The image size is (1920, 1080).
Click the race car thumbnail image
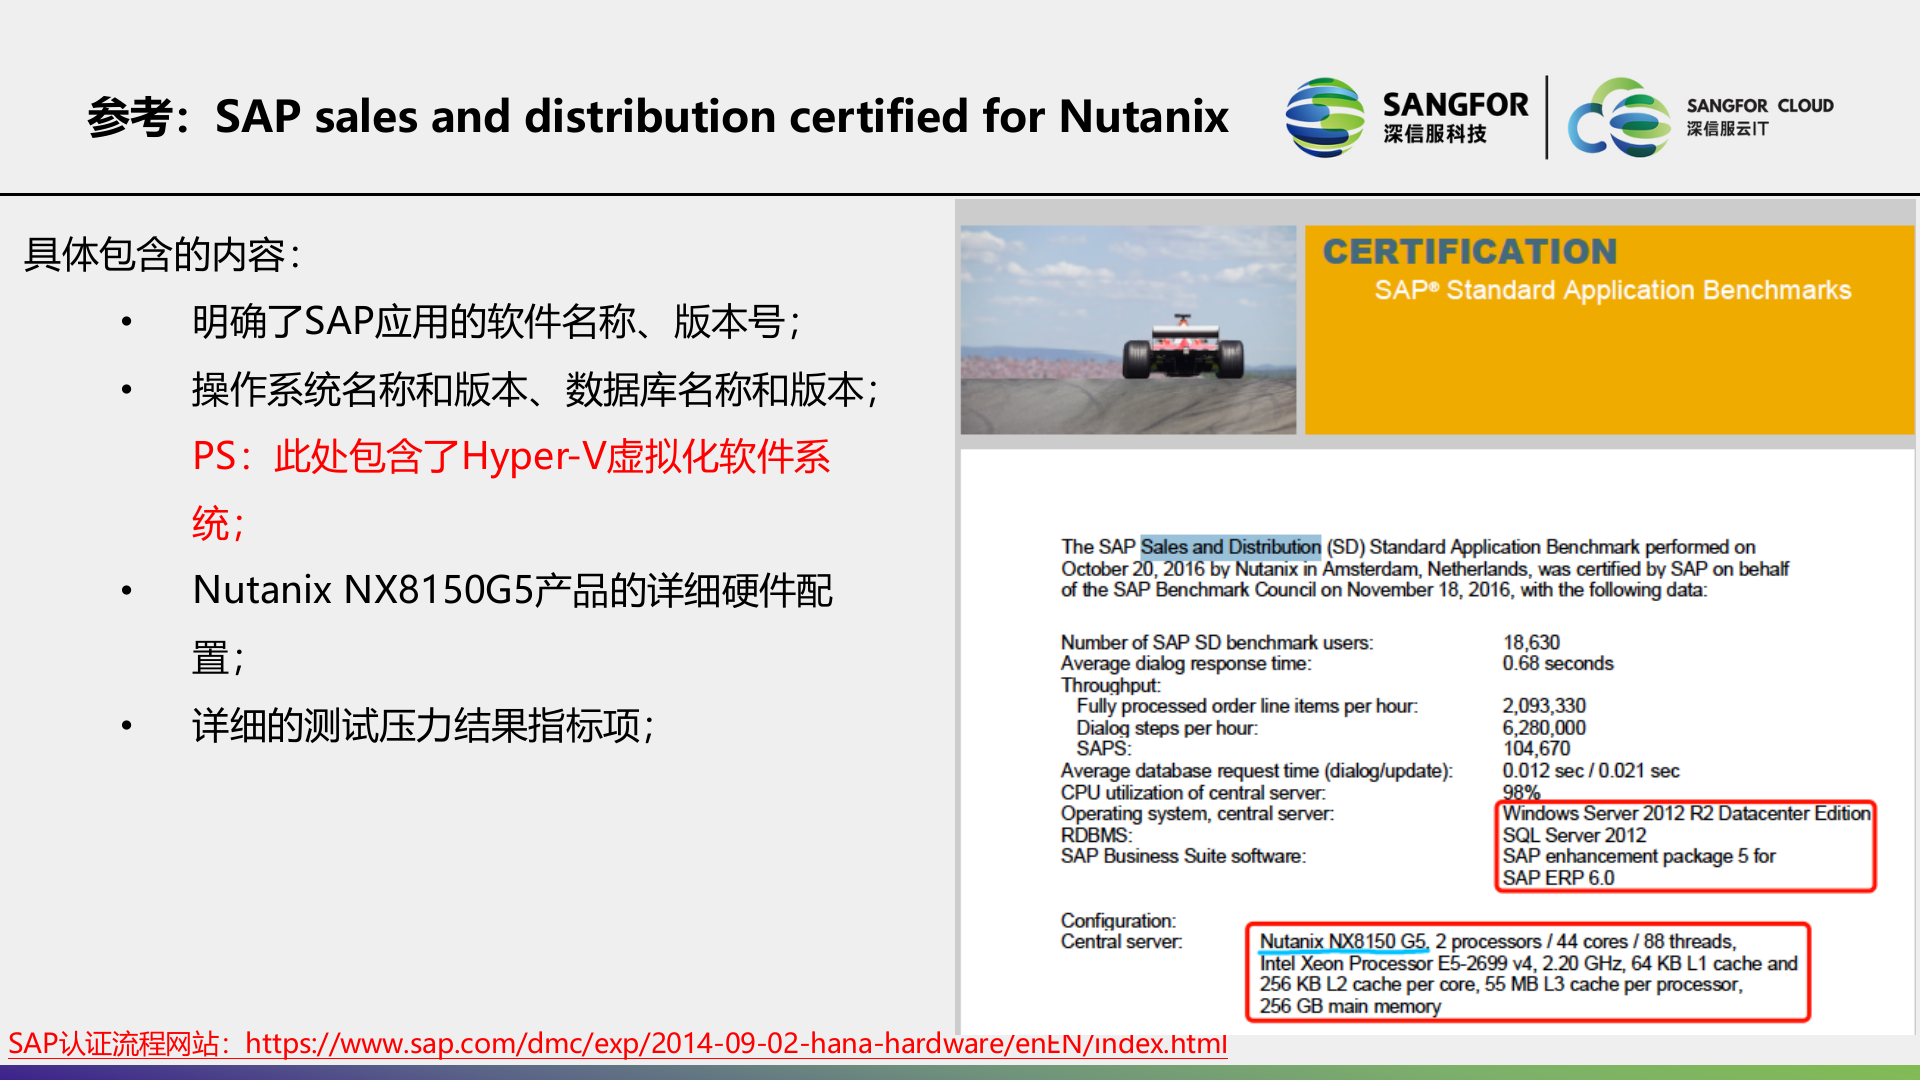point(1128,330)
